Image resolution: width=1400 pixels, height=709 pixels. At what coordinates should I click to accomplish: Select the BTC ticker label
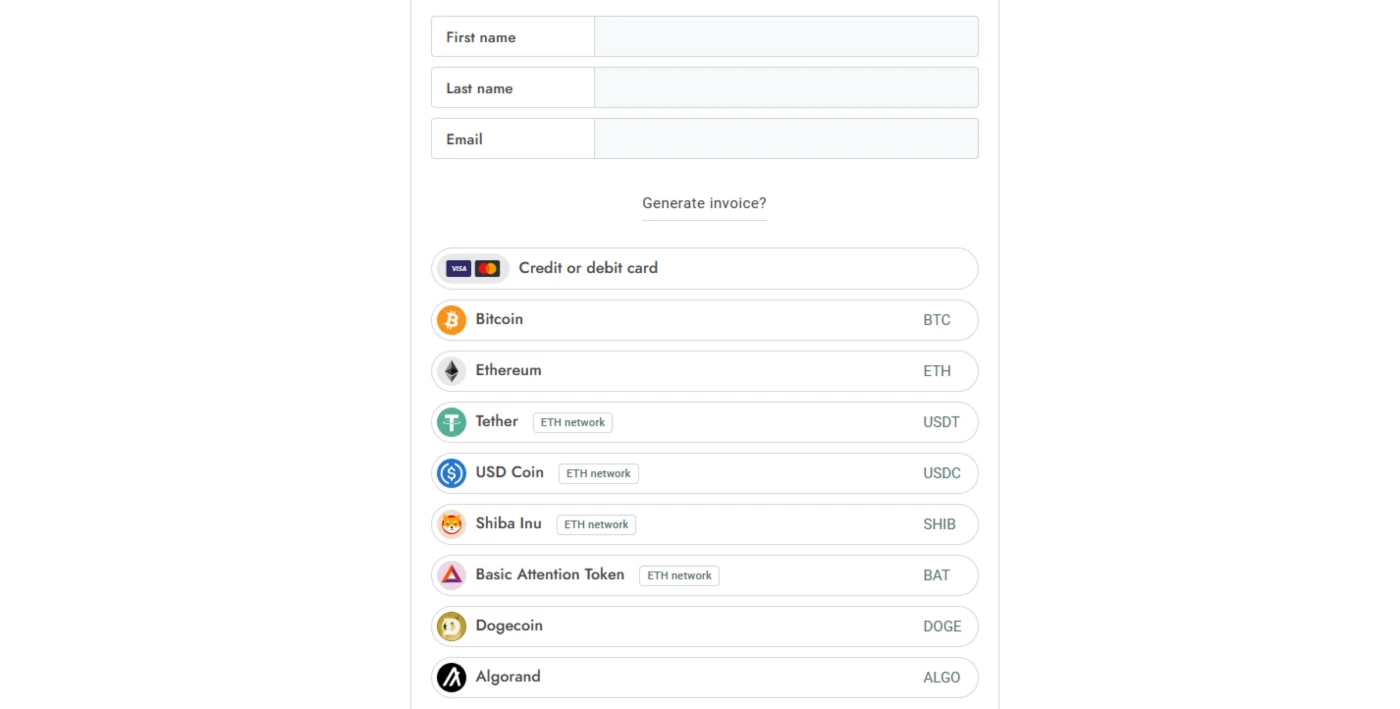tap(937, 320)
